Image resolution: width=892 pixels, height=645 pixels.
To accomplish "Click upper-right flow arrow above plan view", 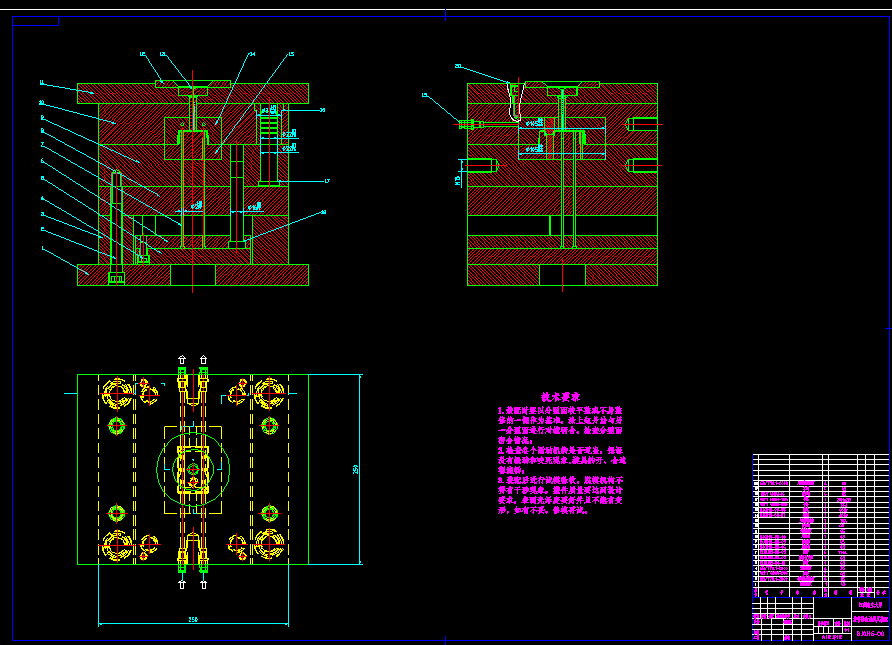I will pos(204,359).
